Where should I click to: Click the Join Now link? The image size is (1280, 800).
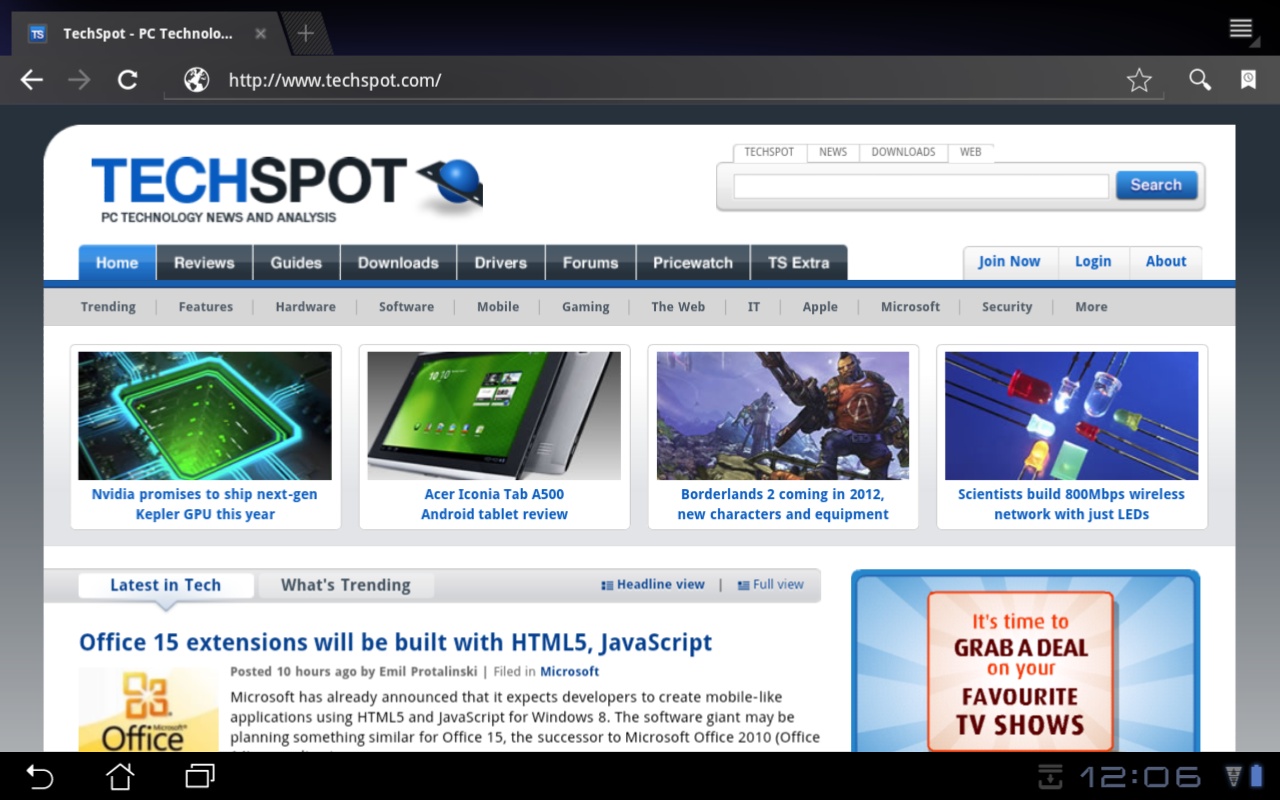(x=1009, y=262)
